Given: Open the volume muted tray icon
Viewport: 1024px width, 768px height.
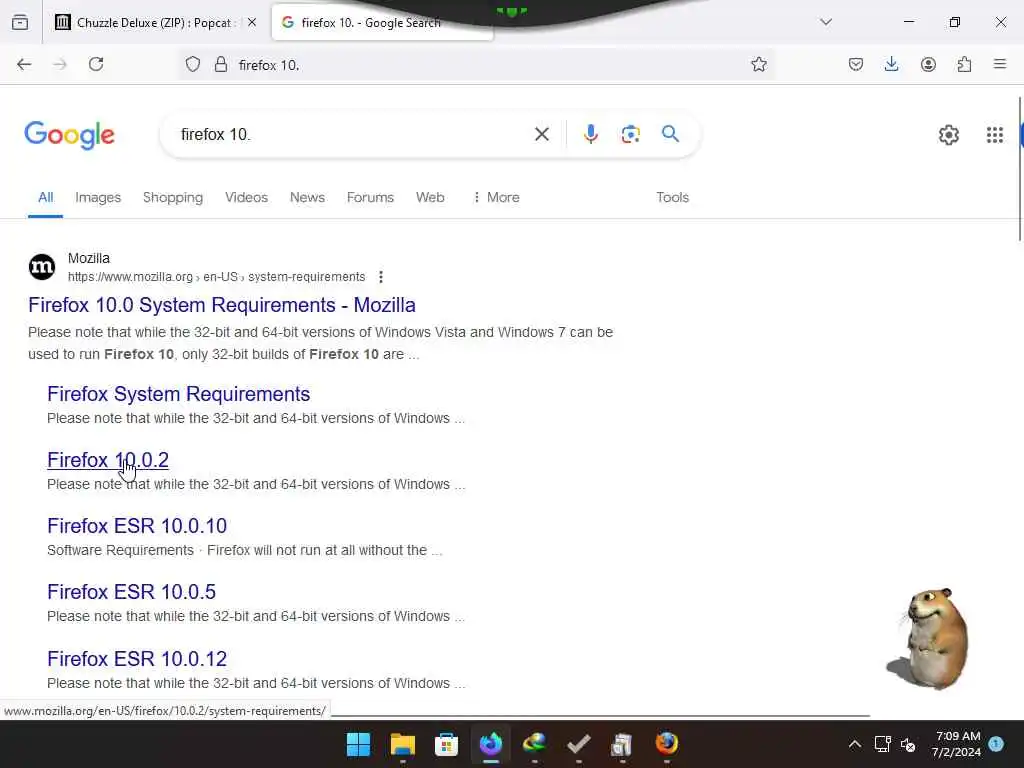Looking at the screenshot, I should click(908, 744).
